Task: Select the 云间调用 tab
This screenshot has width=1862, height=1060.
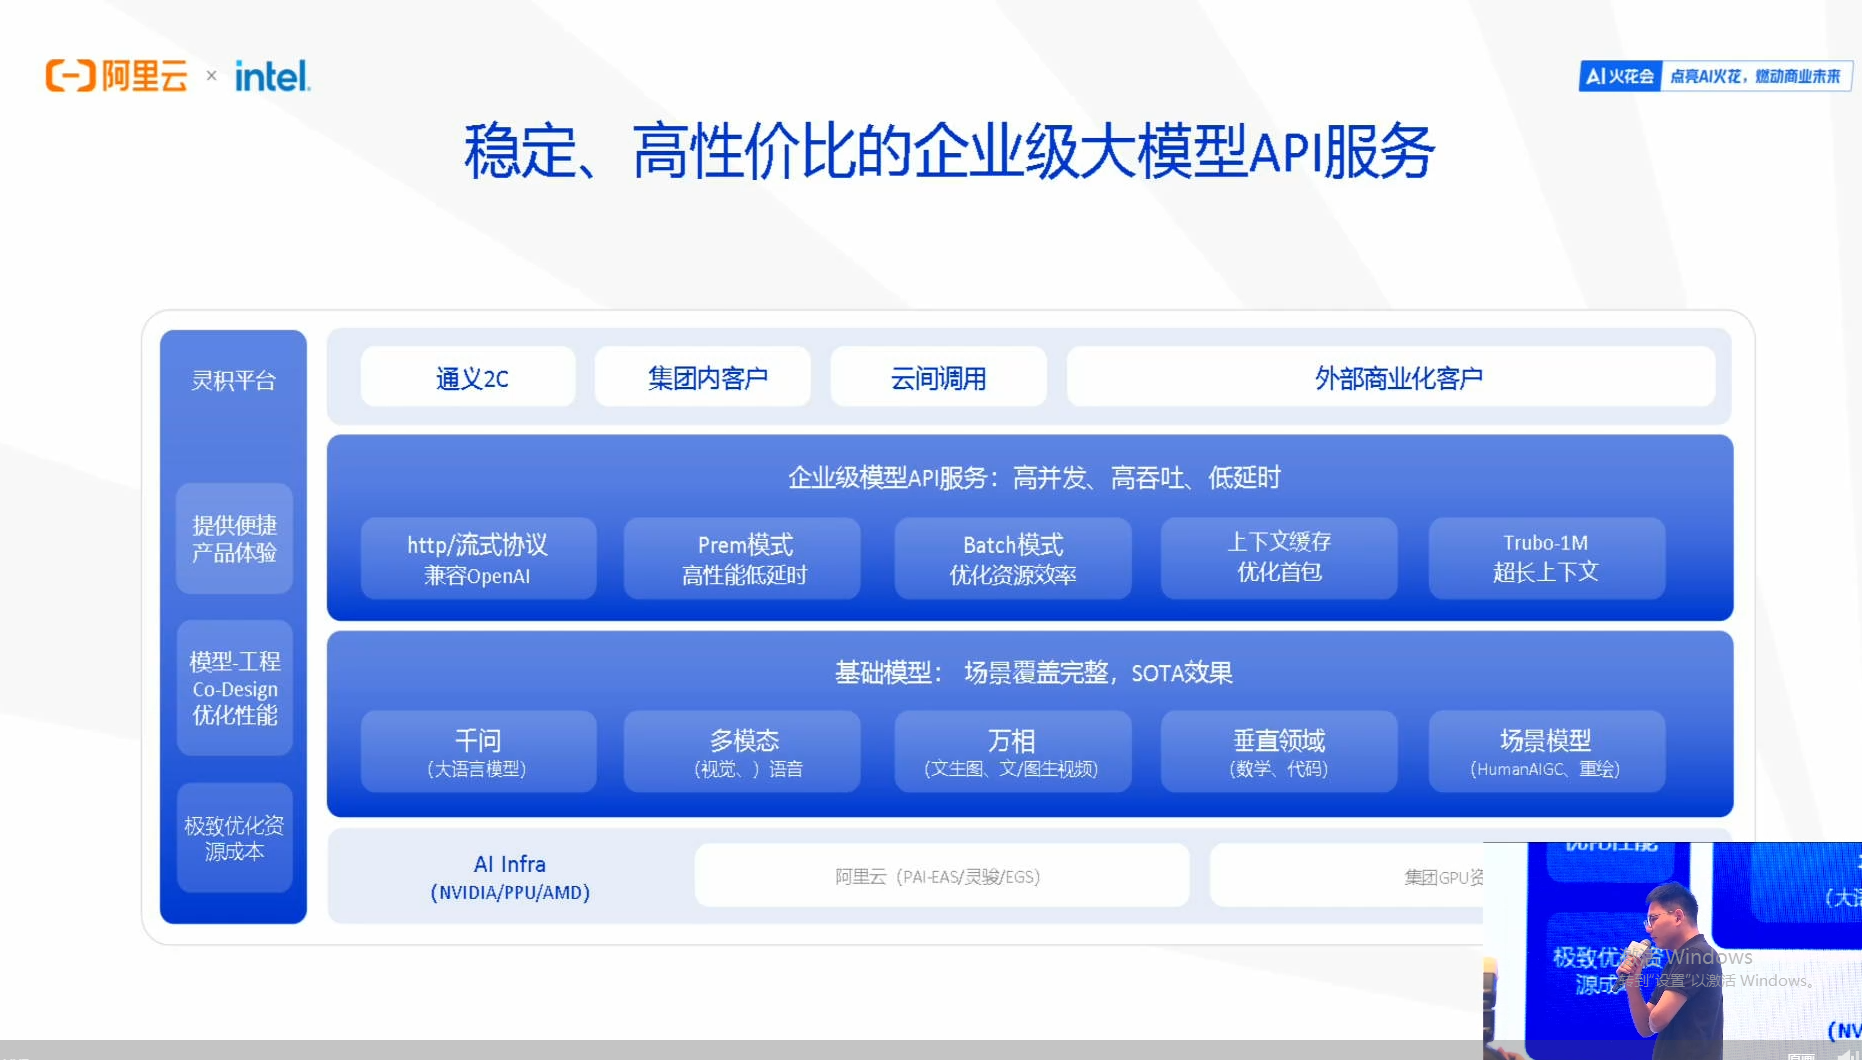Action: click(937, 377)
